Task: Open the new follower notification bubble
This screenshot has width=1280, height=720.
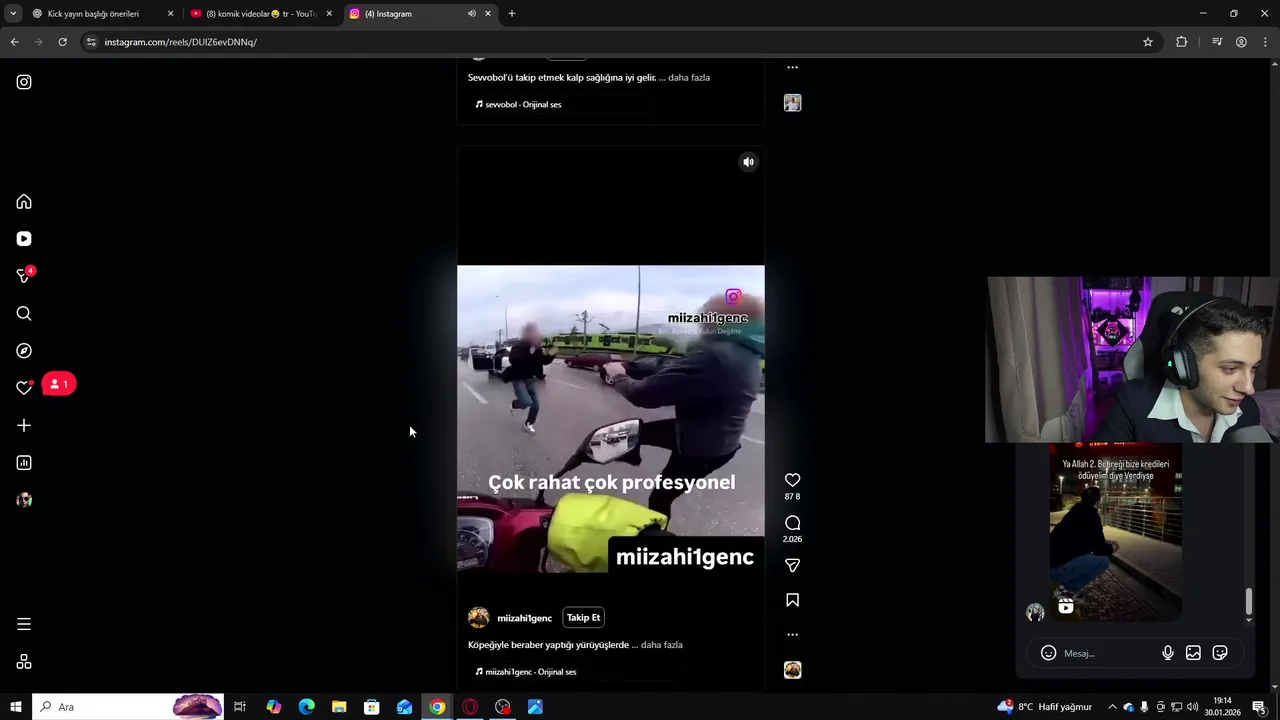Action: pyautogui.click(x=59, y=384)
